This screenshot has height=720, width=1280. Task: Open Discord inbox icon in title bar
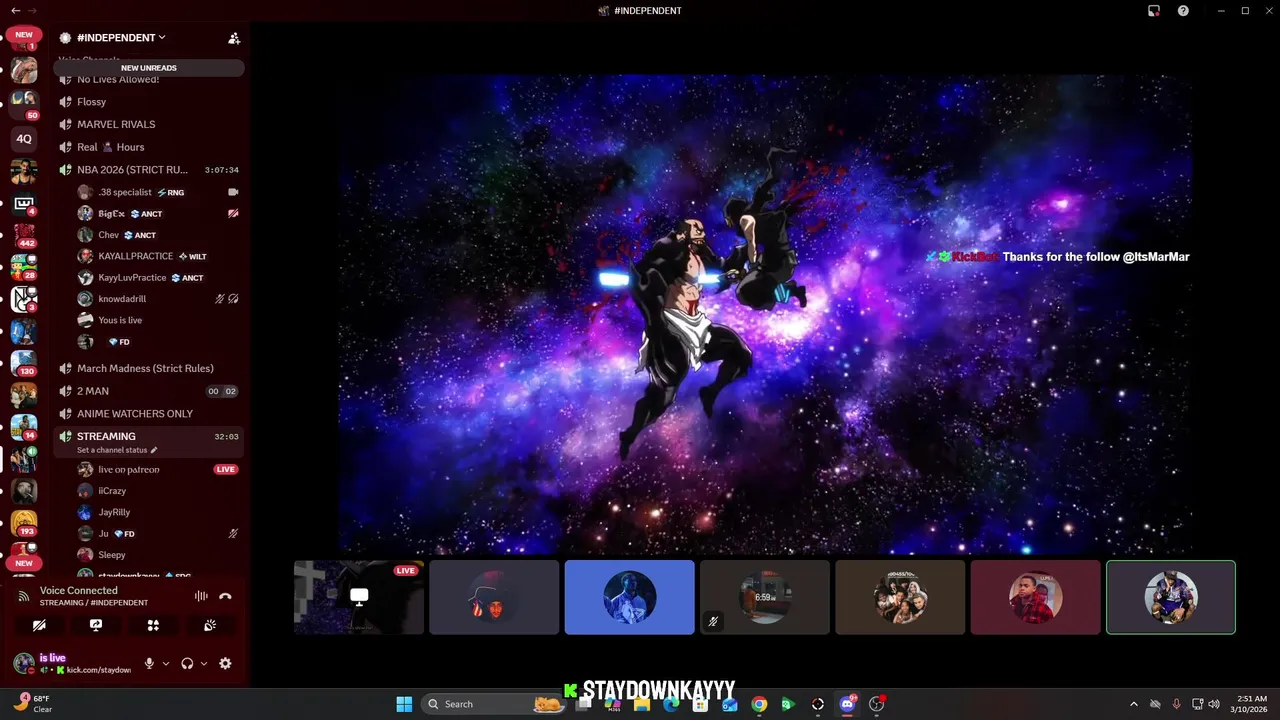[1154, 11]
